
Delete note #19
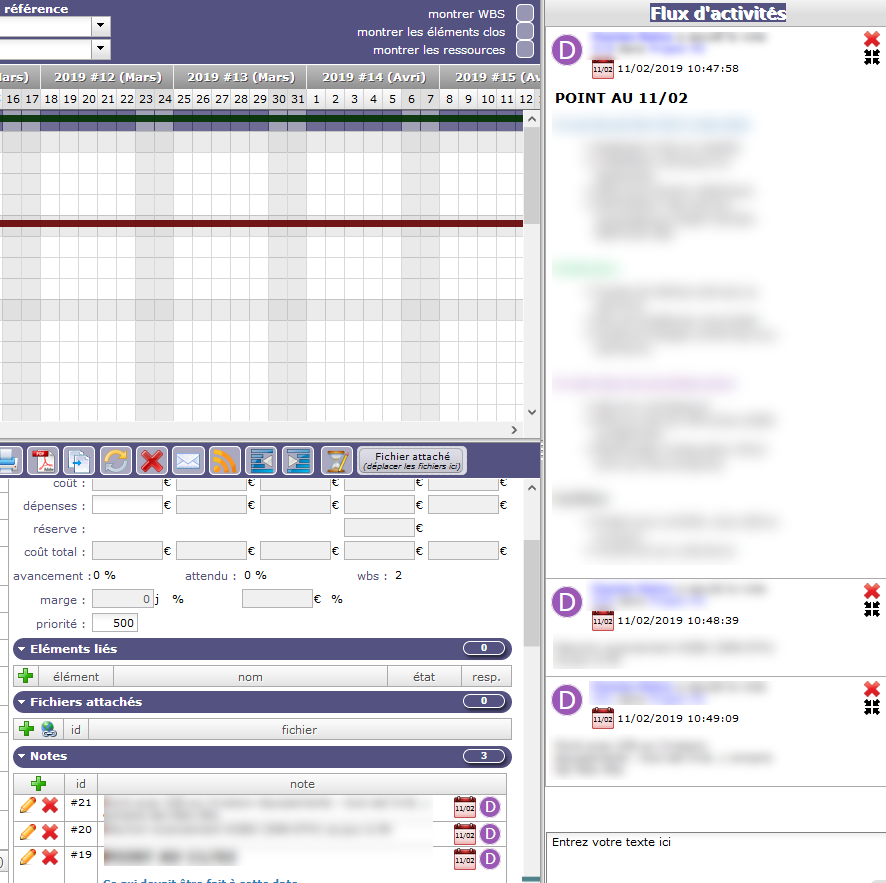tap(50, 856)
